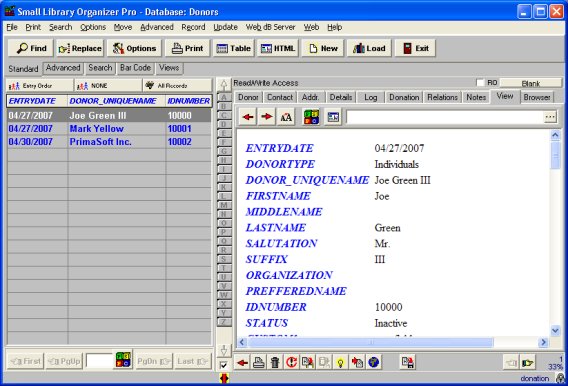Click the PgDn button
Screen dimensions: 568x386
154,361
